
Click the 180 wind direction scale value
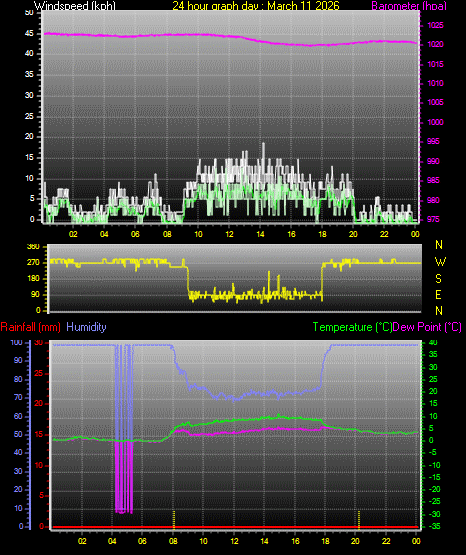33,279
